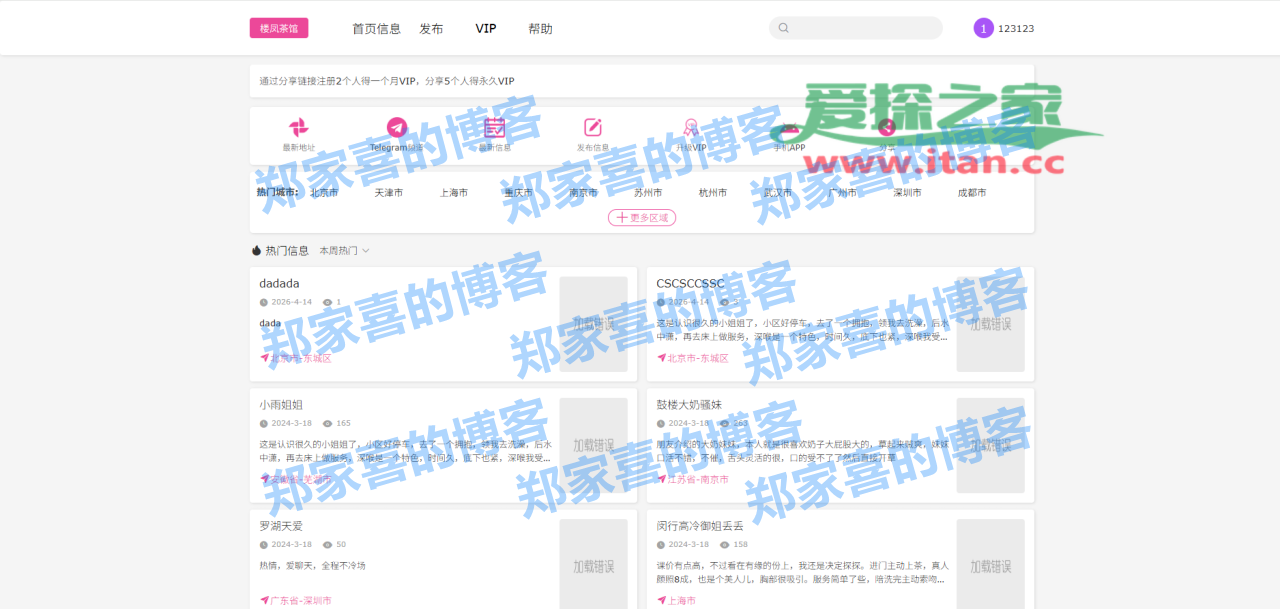Viewport: 1280px width, 609px height.
Task: Open the 123123 username link
Action: pos(1016,29)
